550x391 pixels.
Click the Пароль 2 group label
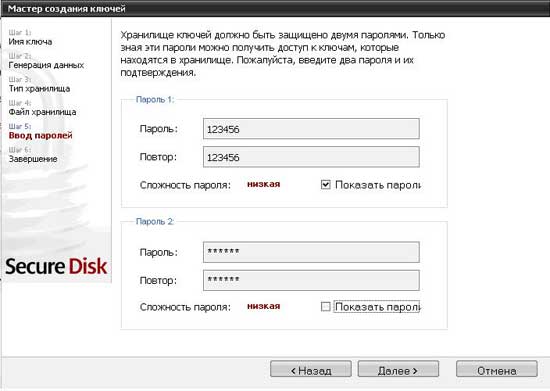pyautogui.click(x=155, y=222)
